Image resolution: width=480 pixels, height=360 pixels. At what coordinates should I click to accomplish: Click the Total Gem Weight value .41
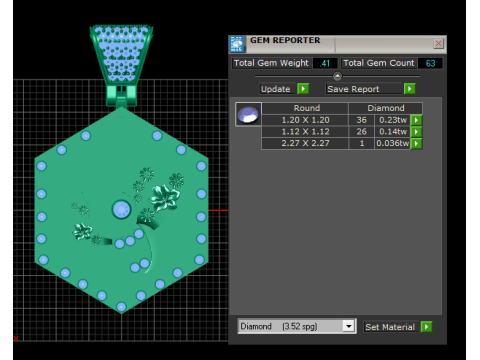pyautogui.click(x=325, y=63)
